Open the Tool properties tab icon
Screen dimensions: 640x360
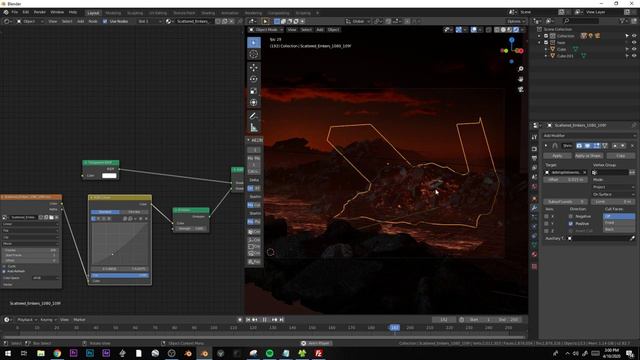point(534,138)
